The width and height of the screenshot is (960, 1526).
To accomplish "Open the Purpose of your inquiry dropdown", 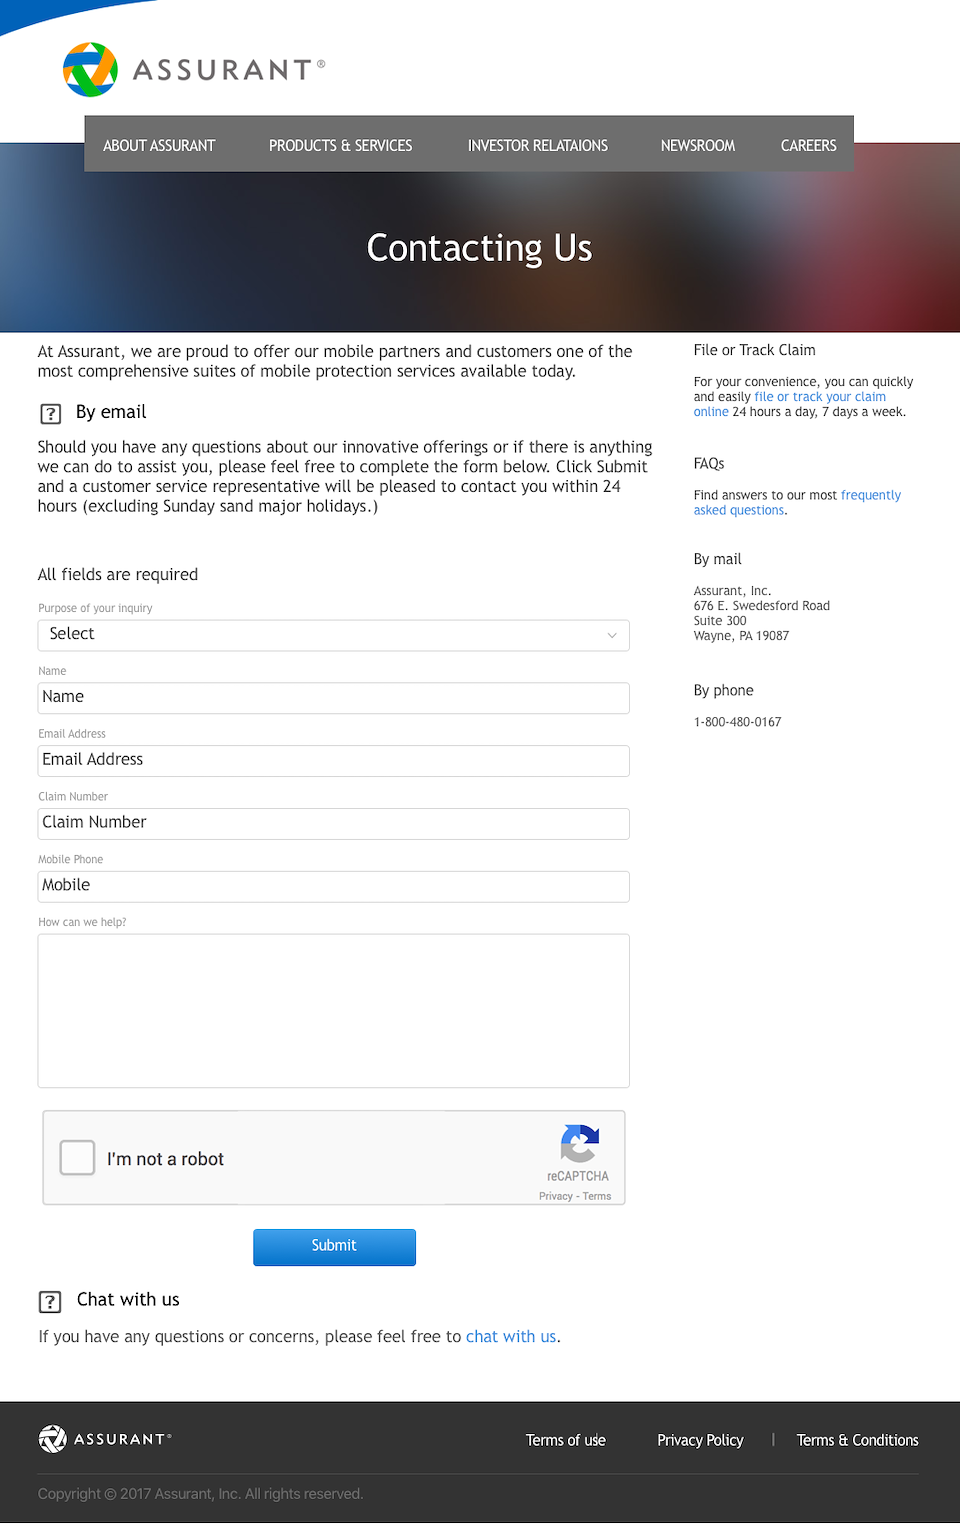I will point(334,635).
